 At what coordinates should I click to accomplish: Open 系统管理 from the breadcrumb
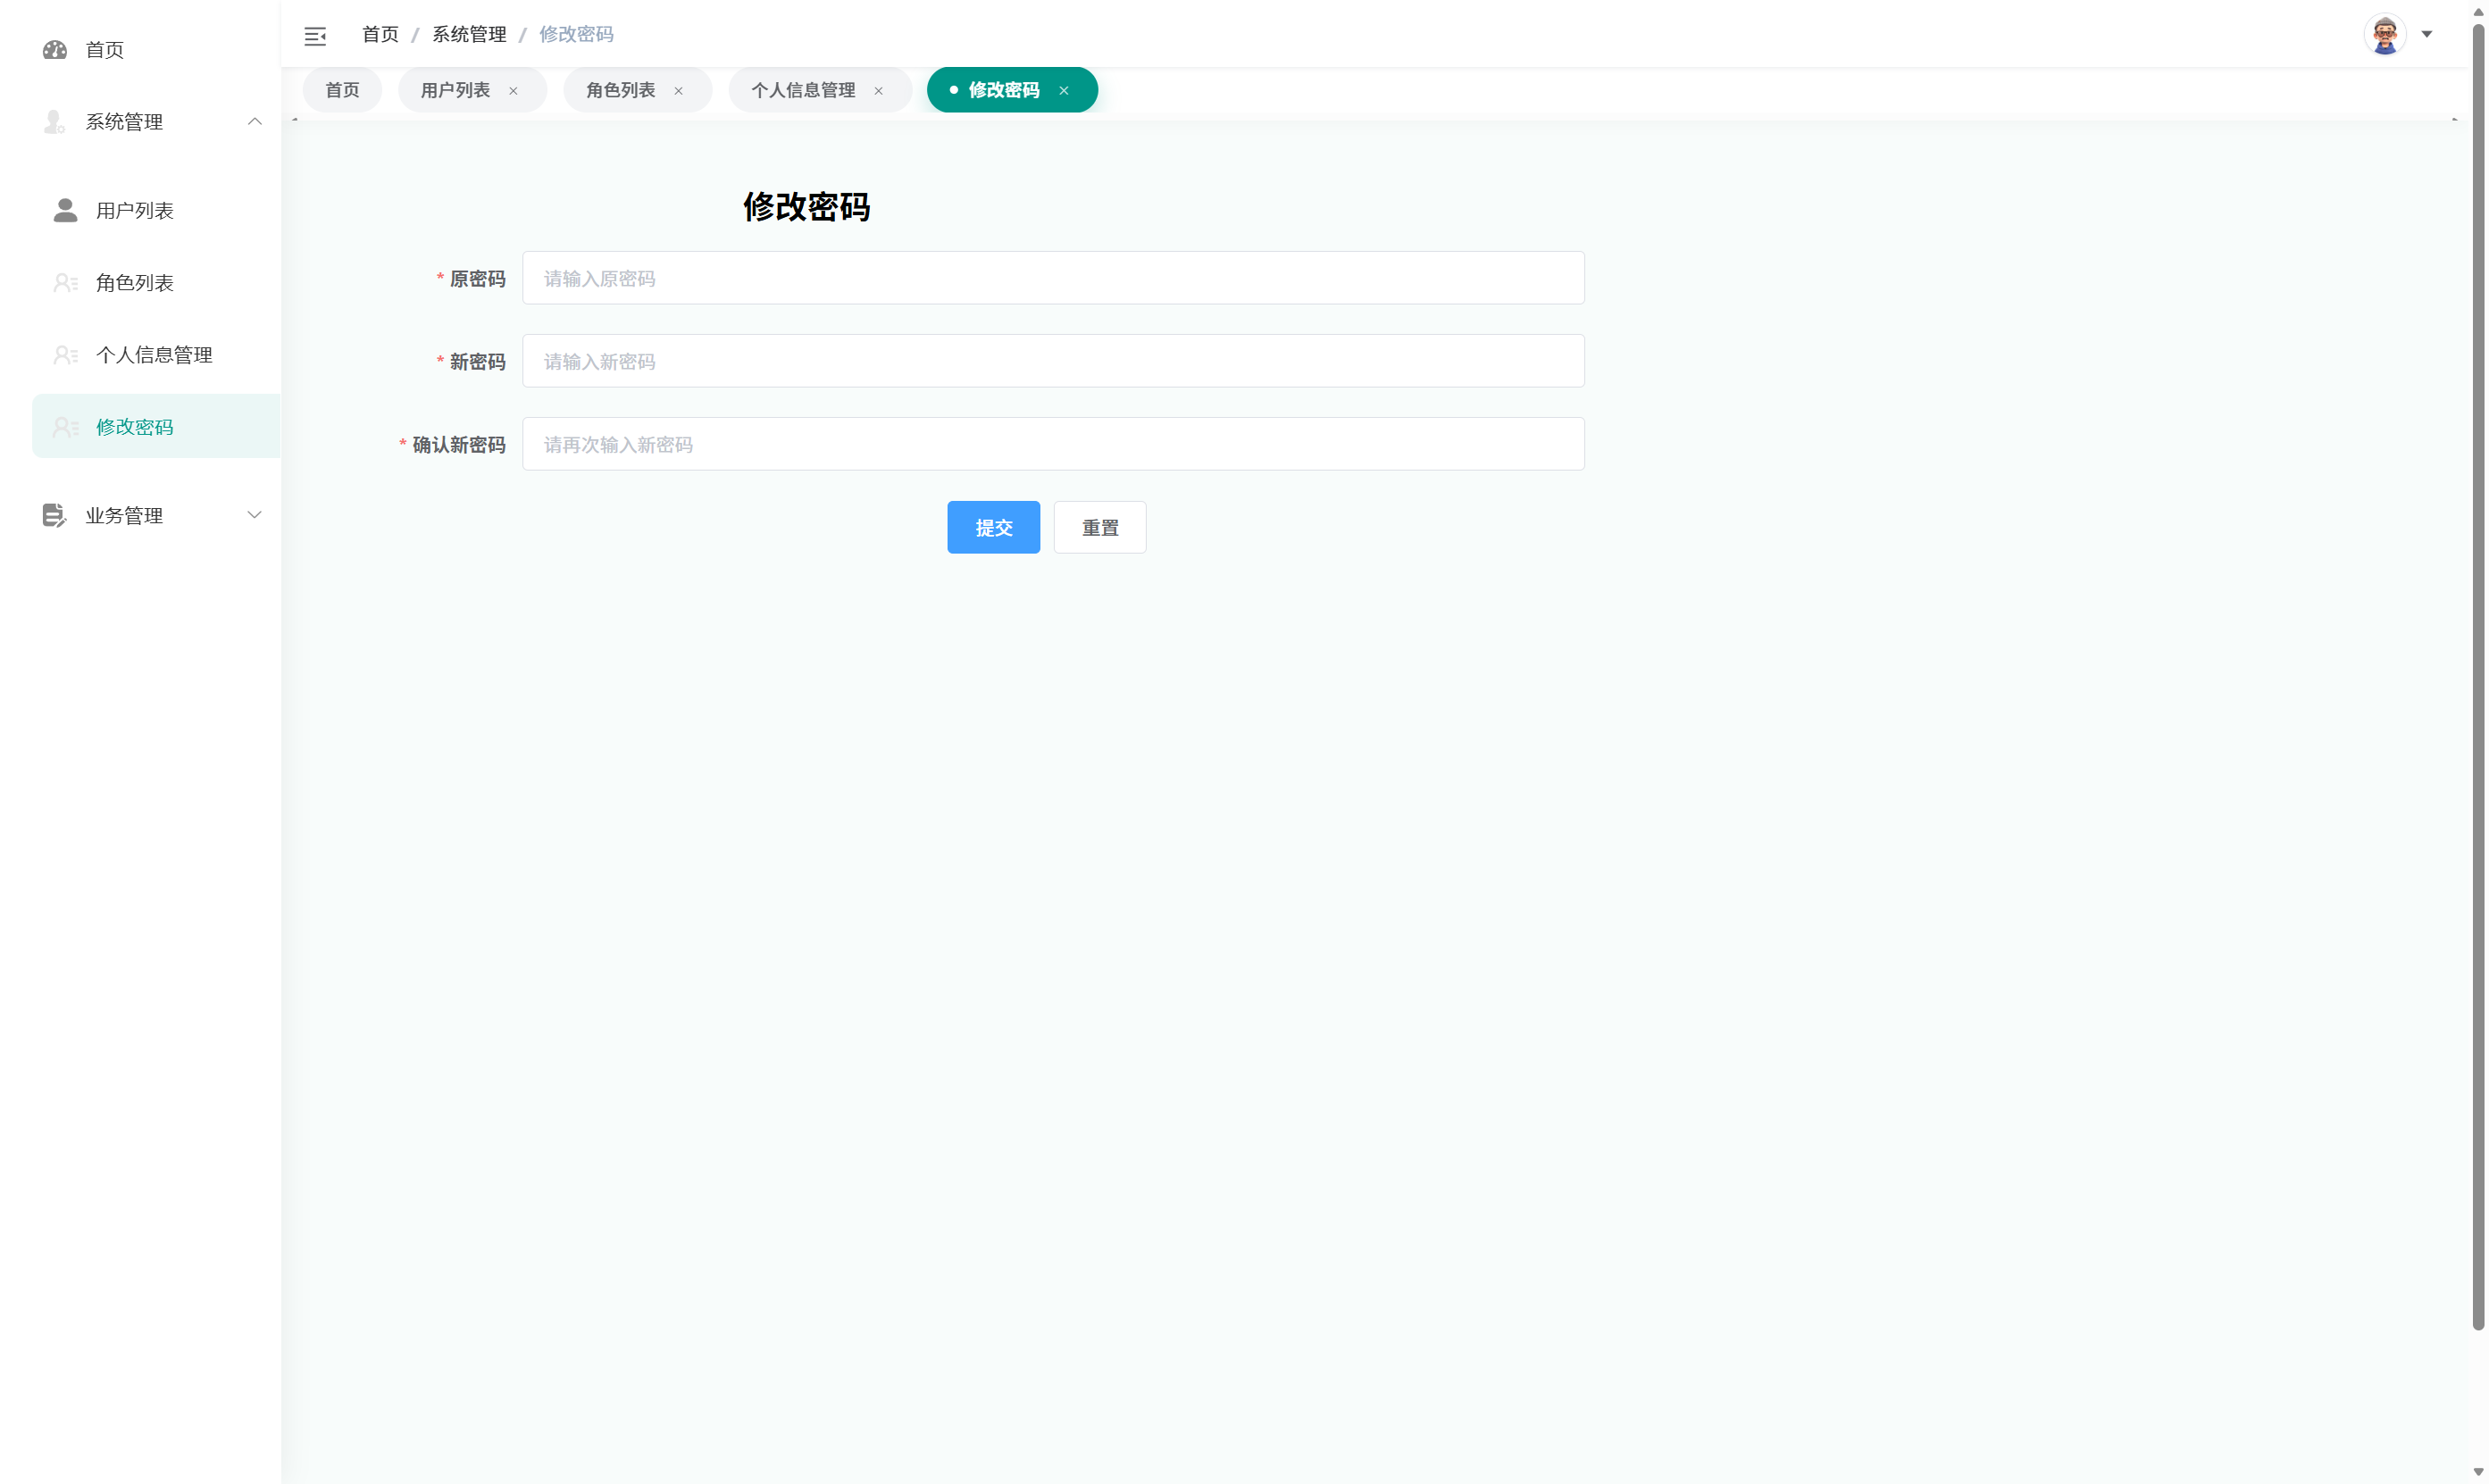469,33
